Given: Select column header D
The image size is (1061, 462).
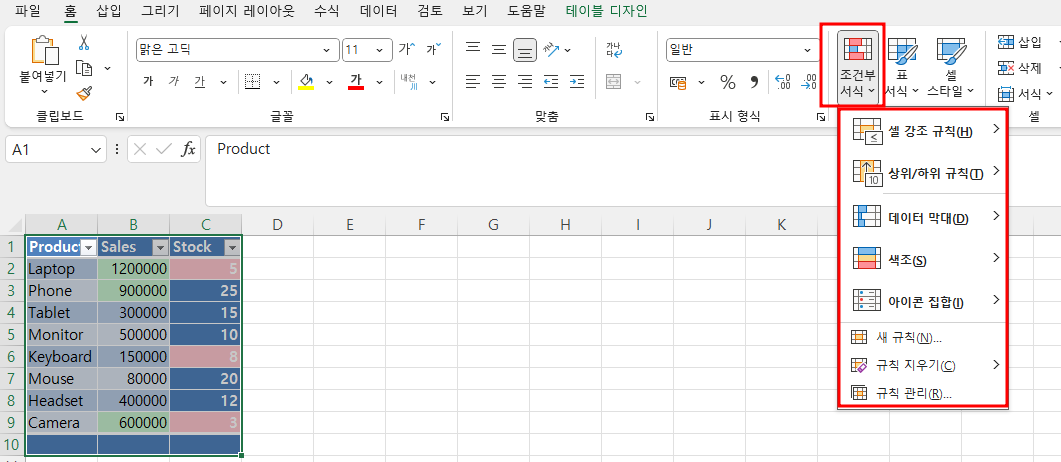Looking at the screenshot, I should click(277, 225).
